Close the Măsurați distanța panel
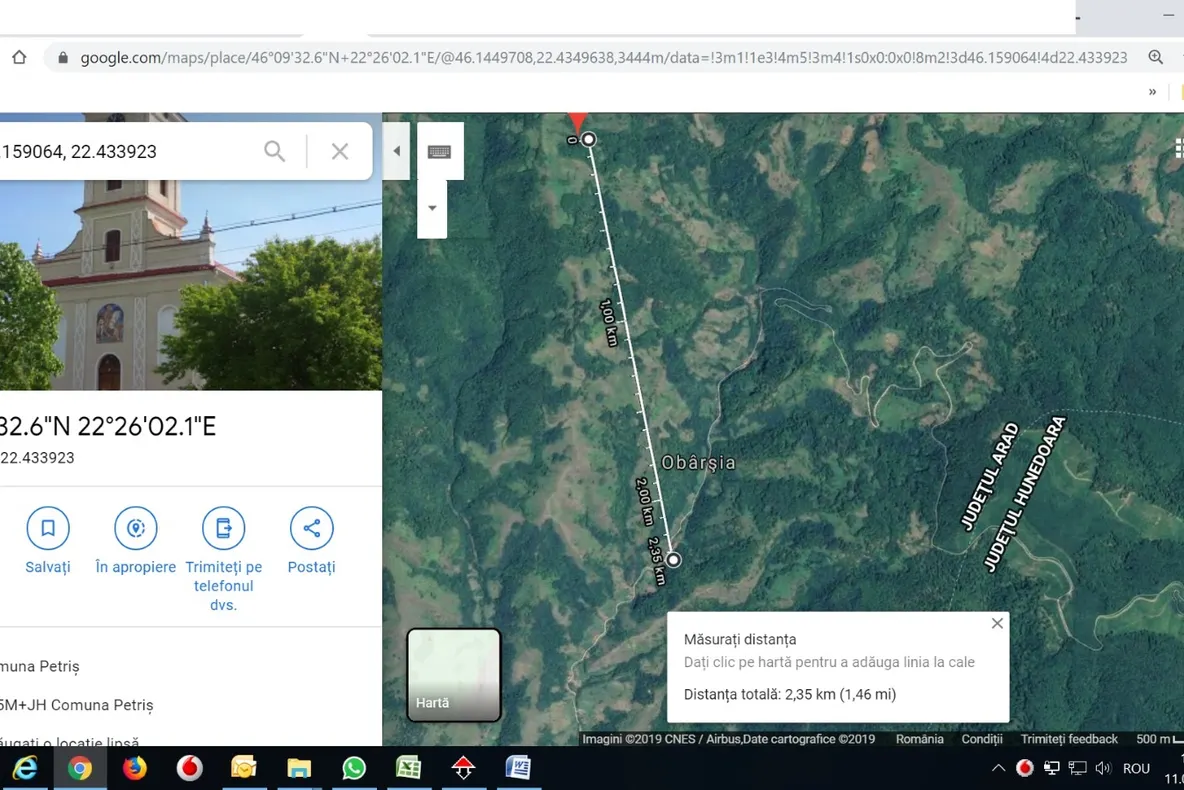Viewport: 1184px width, 790px height. (x=997, y=623)
